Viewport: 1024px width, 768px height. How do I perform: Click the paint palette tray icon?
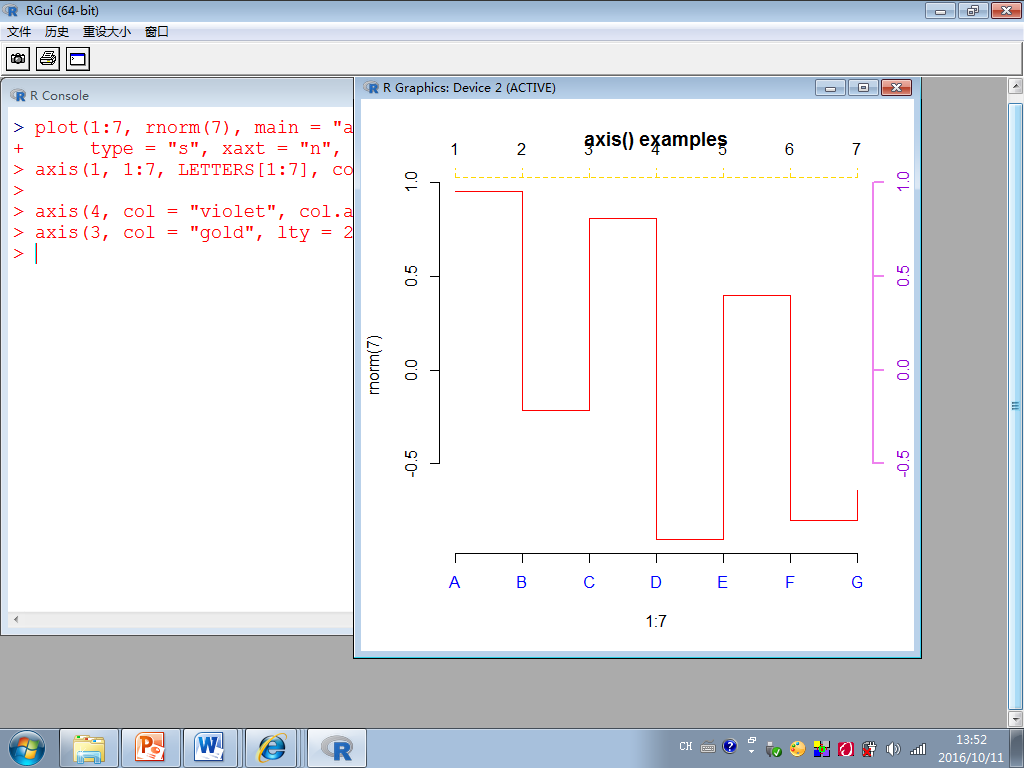click(797, 749)
